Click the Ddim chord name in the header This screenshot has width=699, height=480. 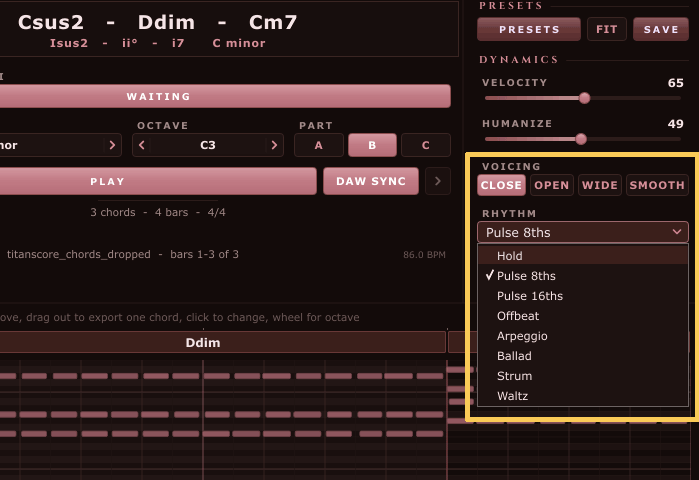166,22
